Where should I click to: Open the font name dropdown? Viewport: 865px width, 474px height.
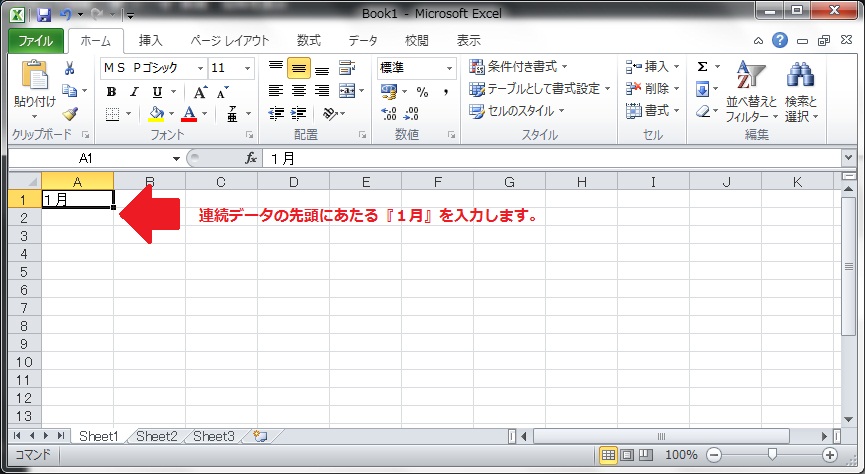pyautogui.click(x=200, y=68)
